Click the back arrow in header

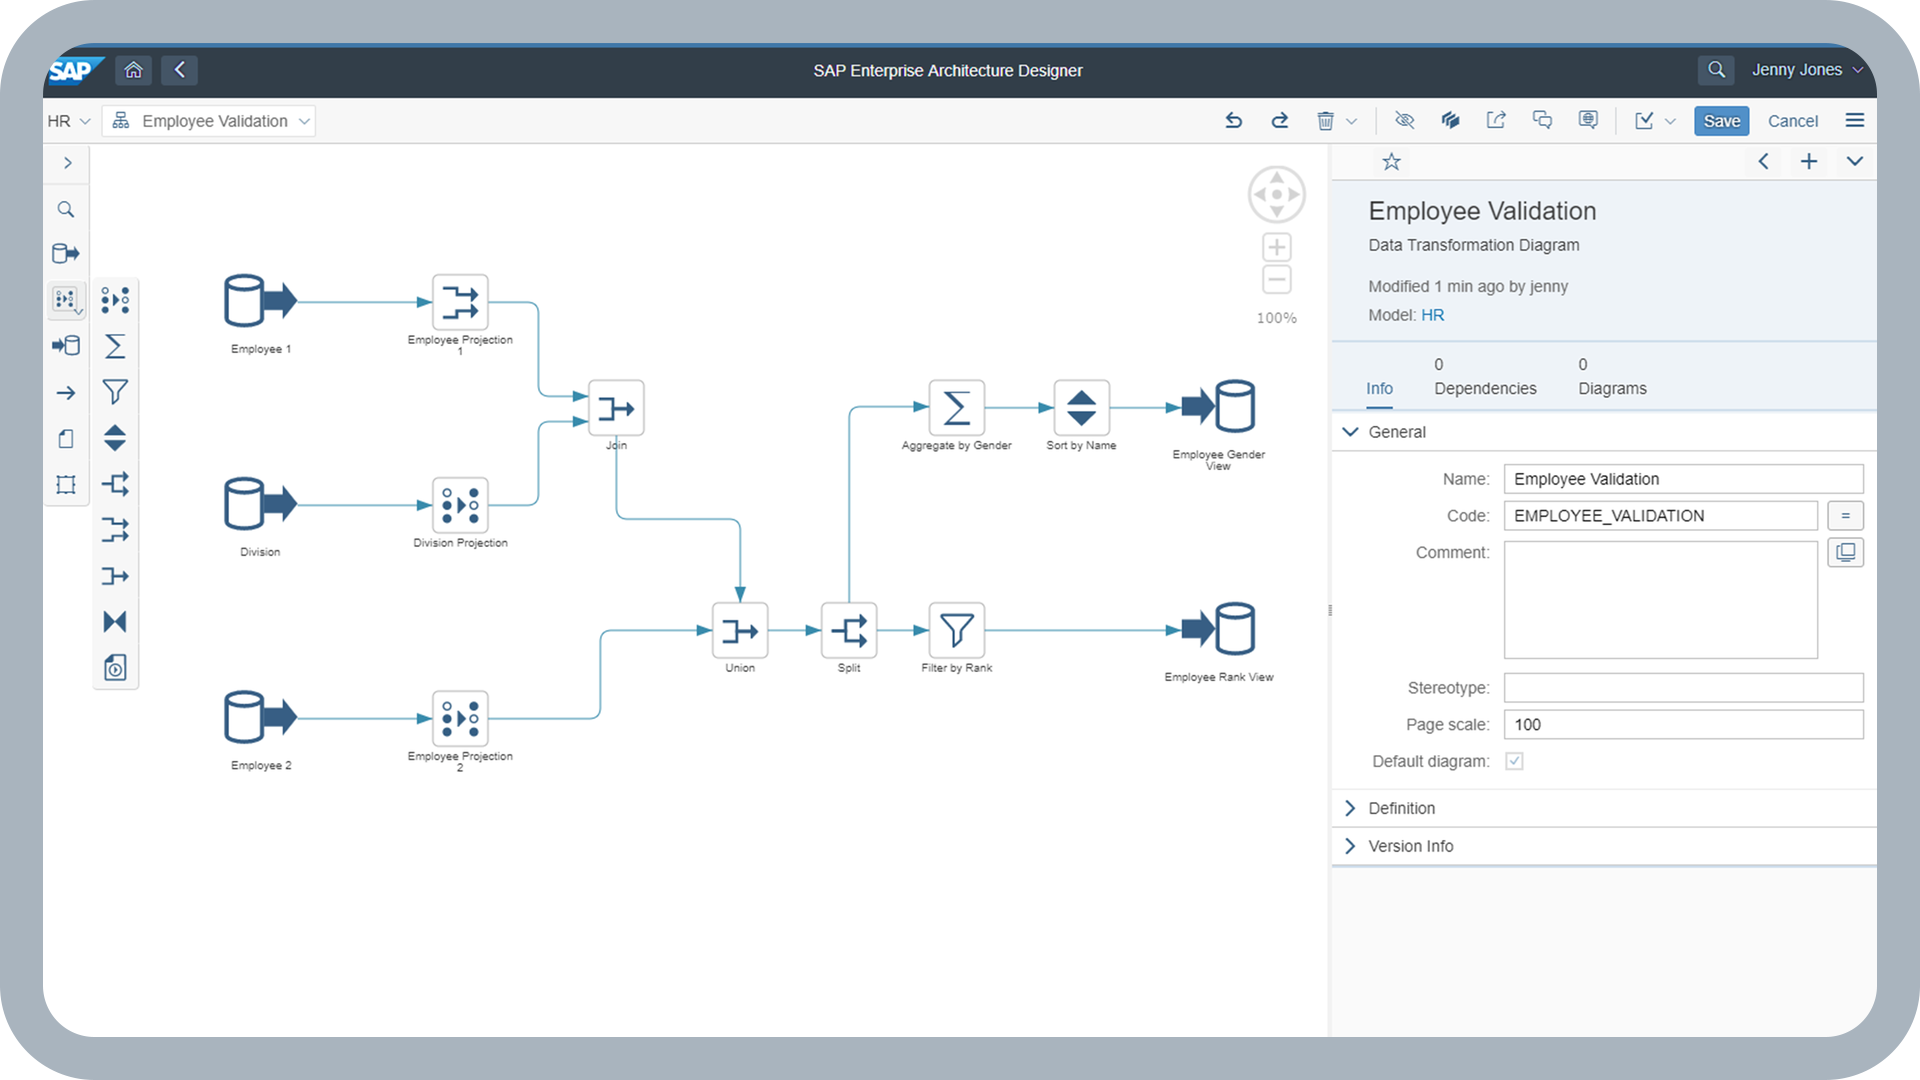click(180, 70)
